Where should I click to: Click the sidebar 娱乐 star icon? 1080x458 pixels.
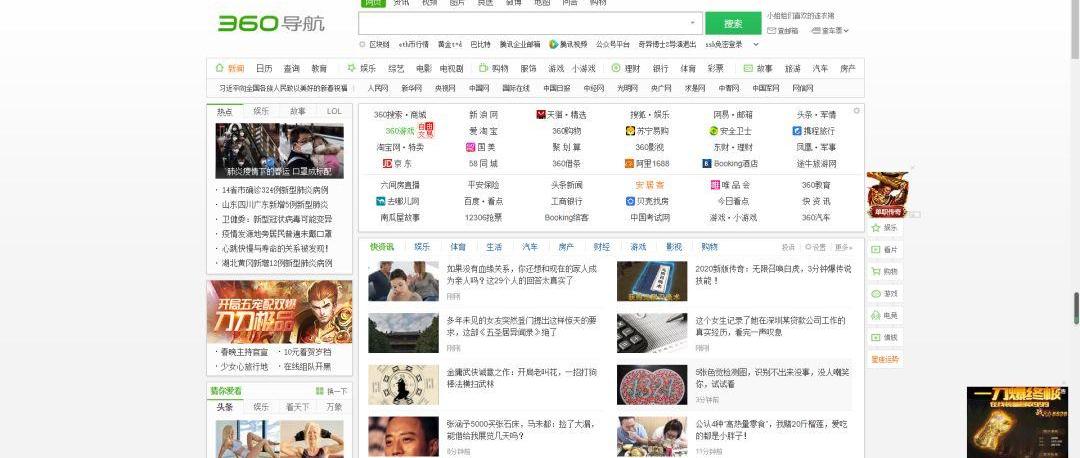click(x=874, y=228)
